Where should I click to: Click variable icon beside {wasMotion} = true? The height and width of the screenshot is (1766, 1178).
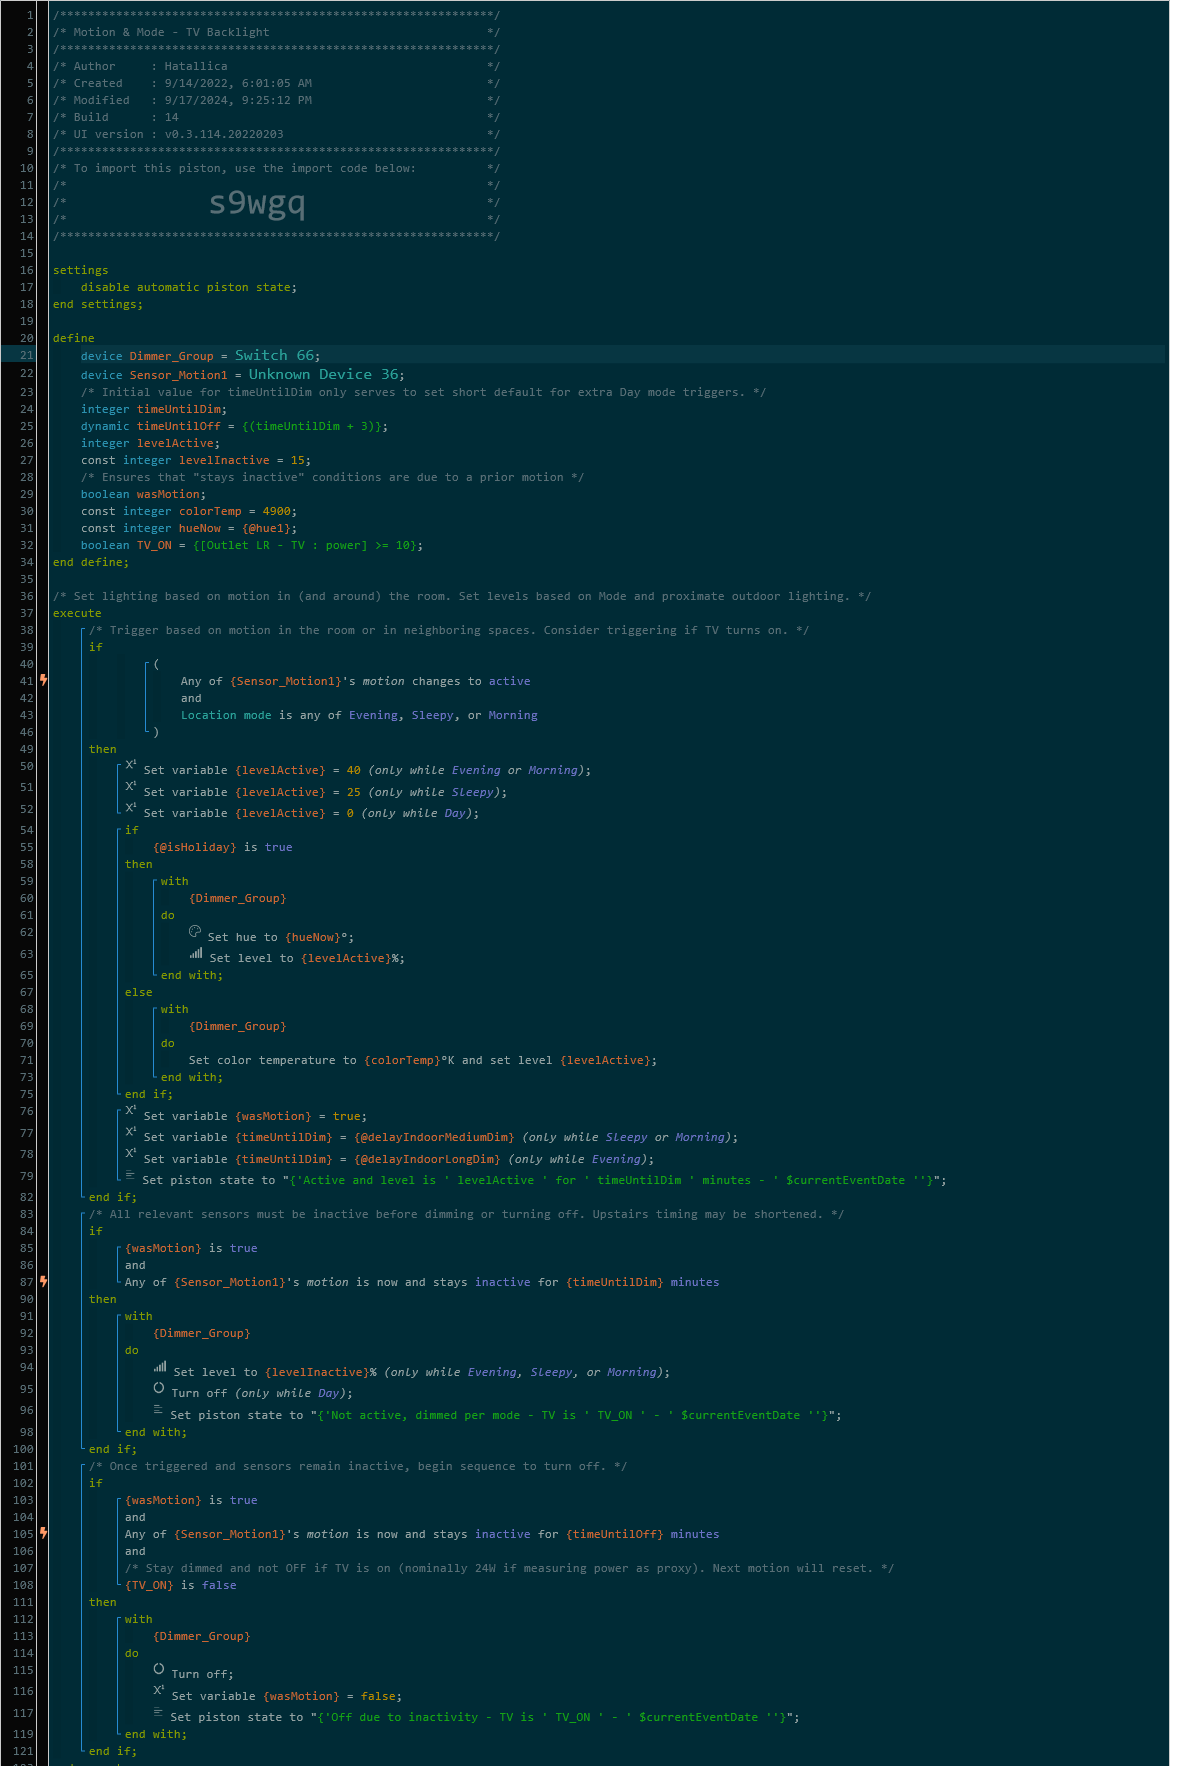click(x=131, y=1111)
